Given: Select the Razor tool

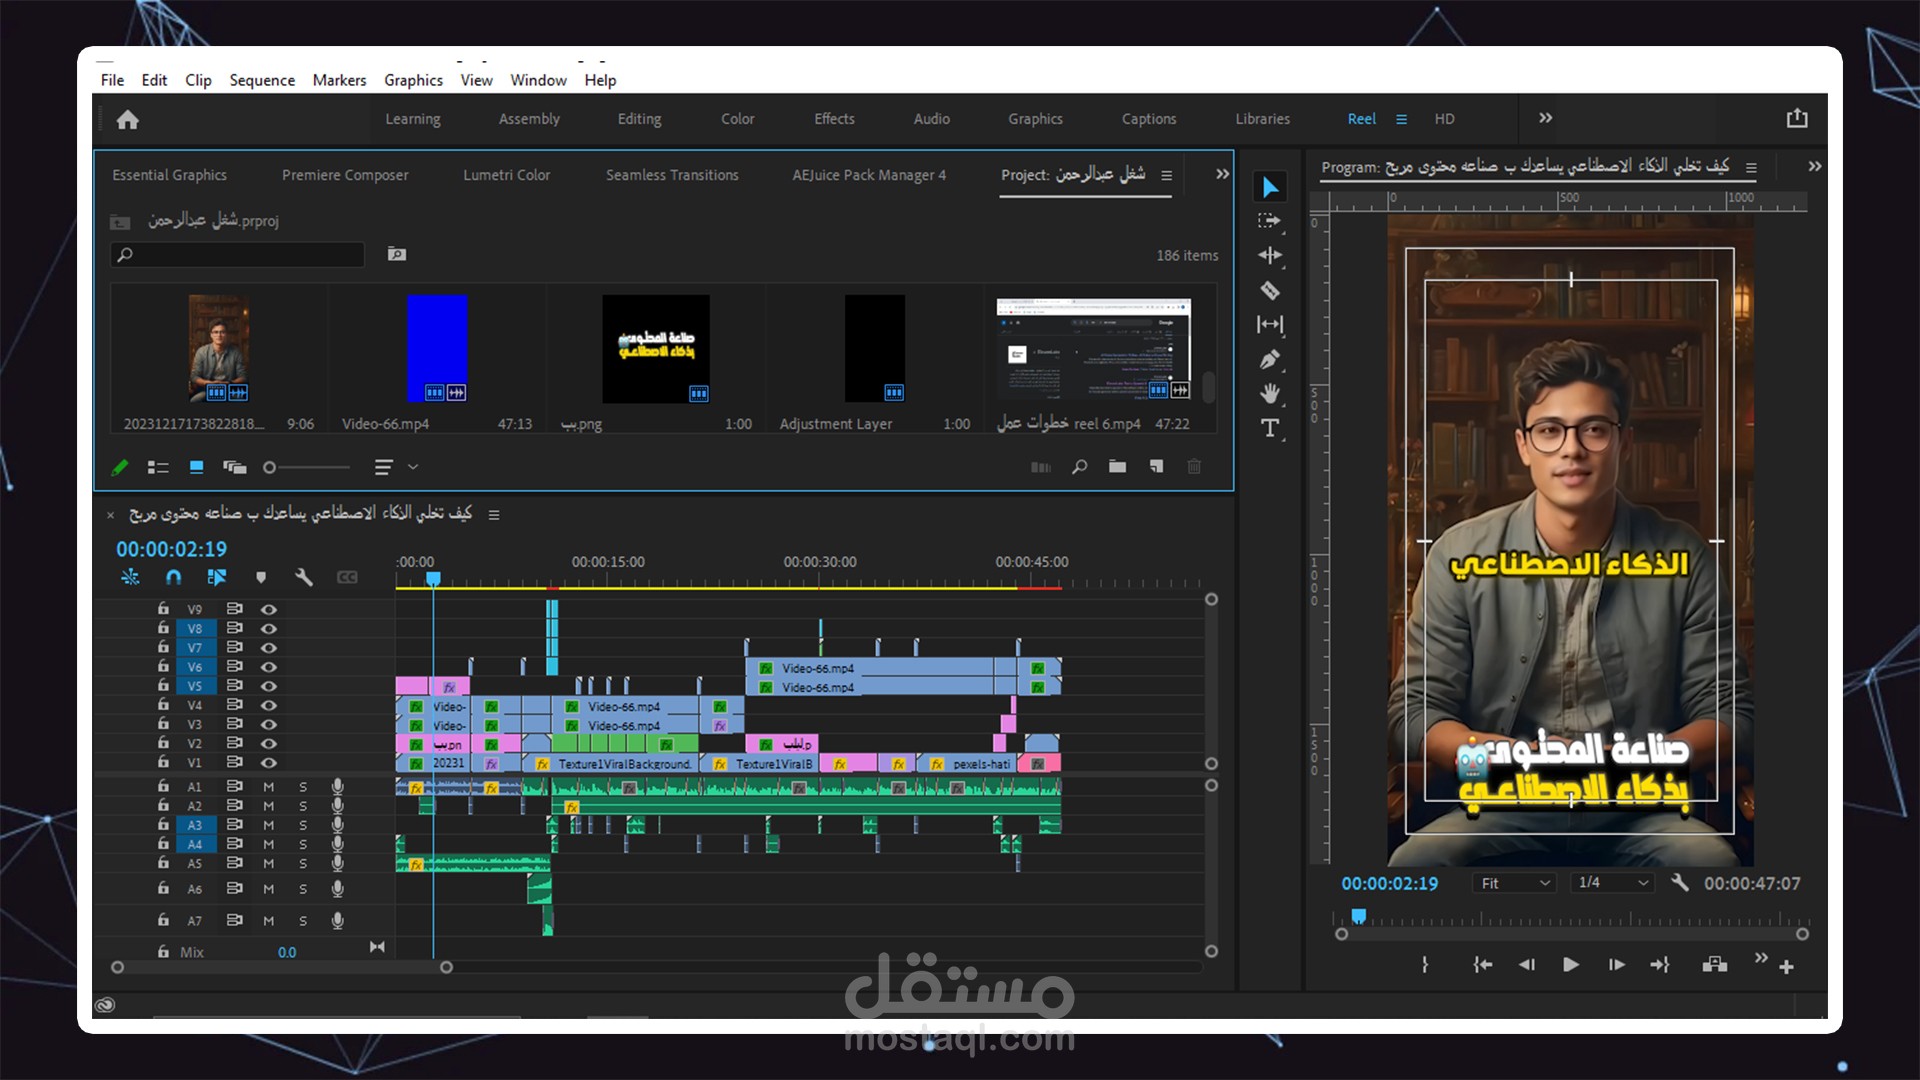Looking at the screenshot, I should tap(1270, 291).
